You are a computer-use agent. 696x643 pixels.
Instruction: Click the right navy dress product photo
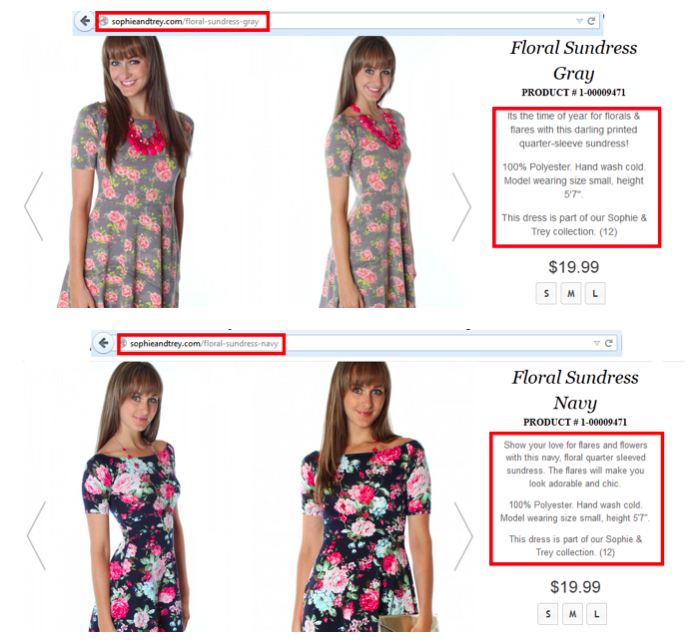366,497
